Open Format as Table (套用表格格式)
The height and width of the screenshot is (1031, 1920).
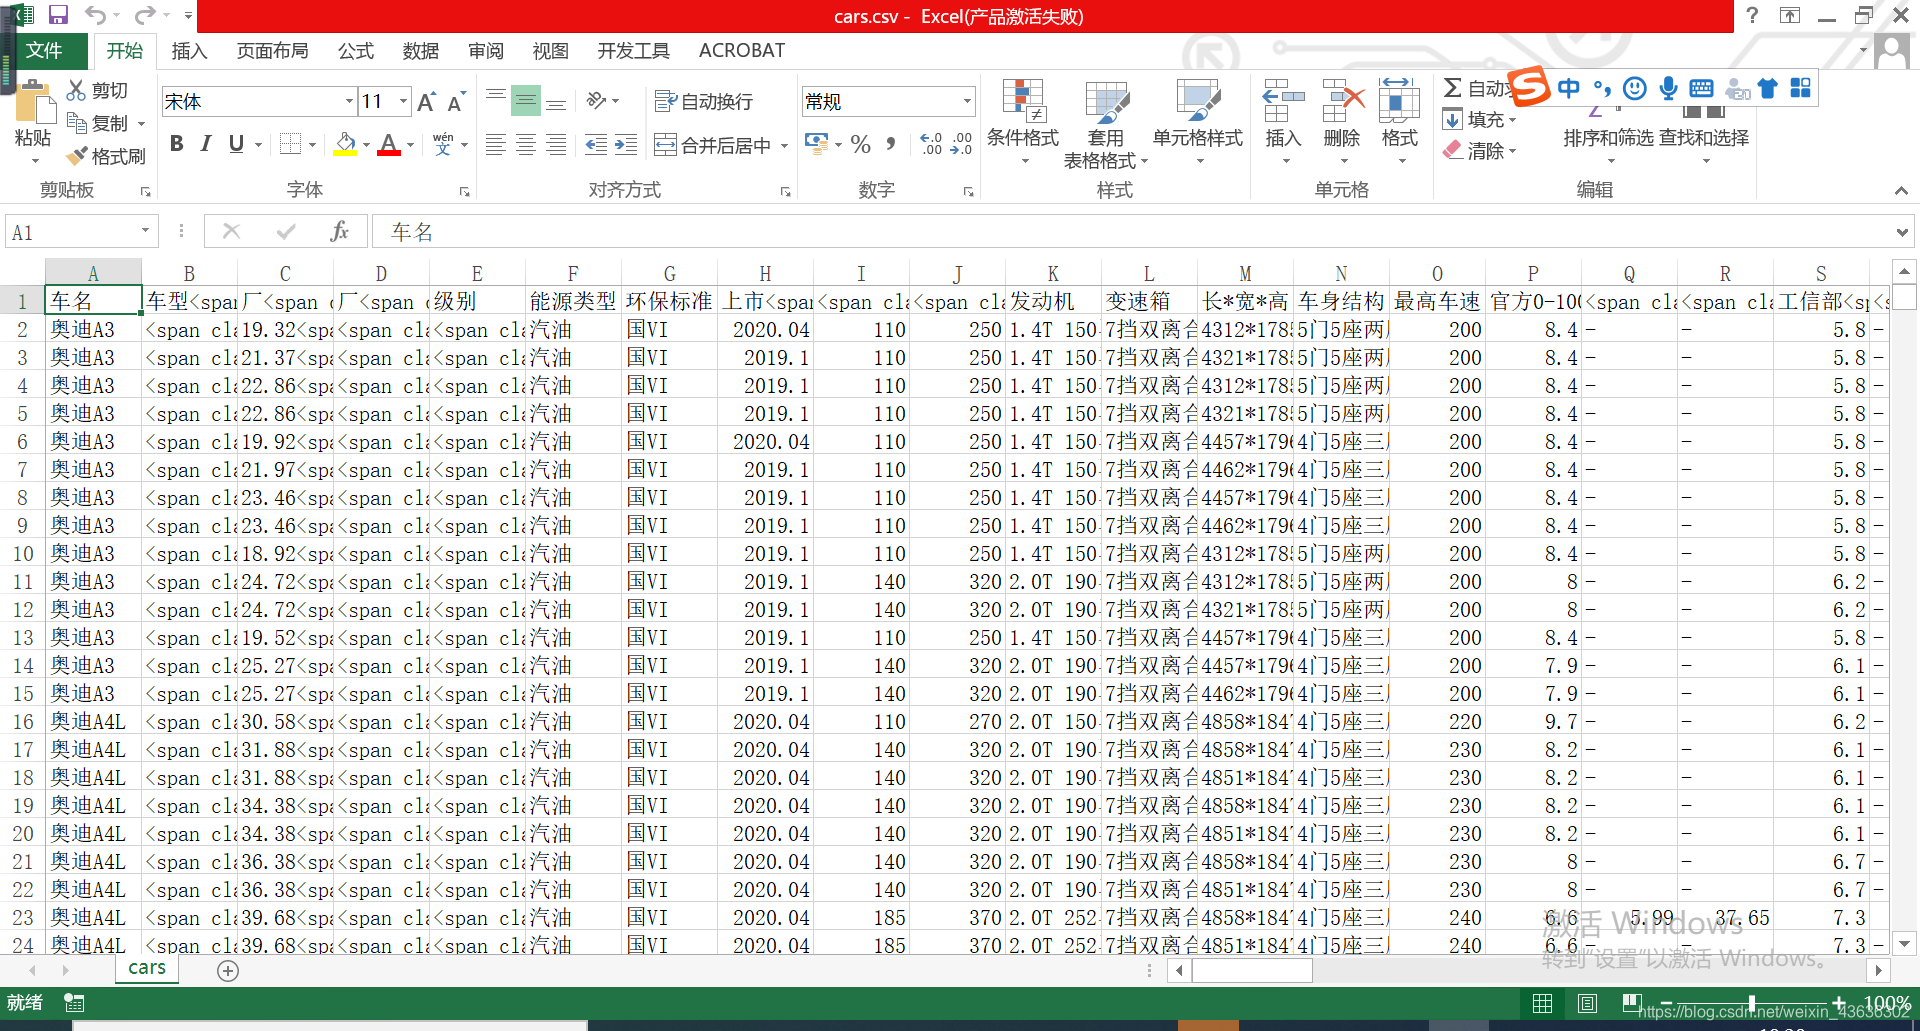pyautogui.click(x=1106, y=122)
